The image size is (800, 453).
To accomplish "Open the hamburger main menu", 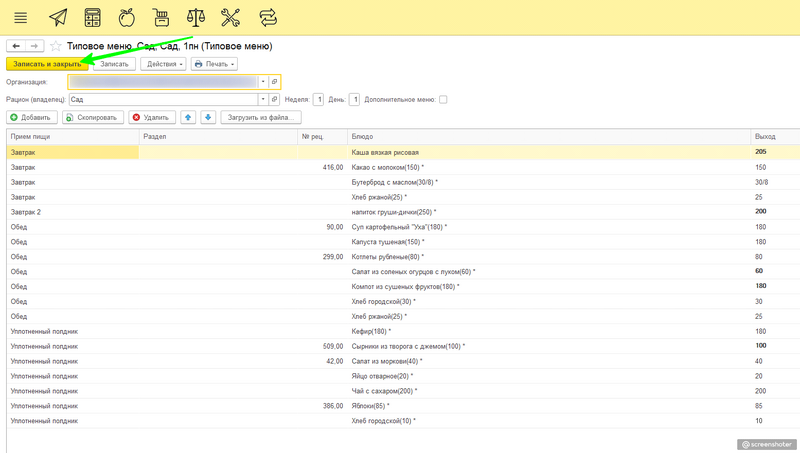I will (20, 18).
